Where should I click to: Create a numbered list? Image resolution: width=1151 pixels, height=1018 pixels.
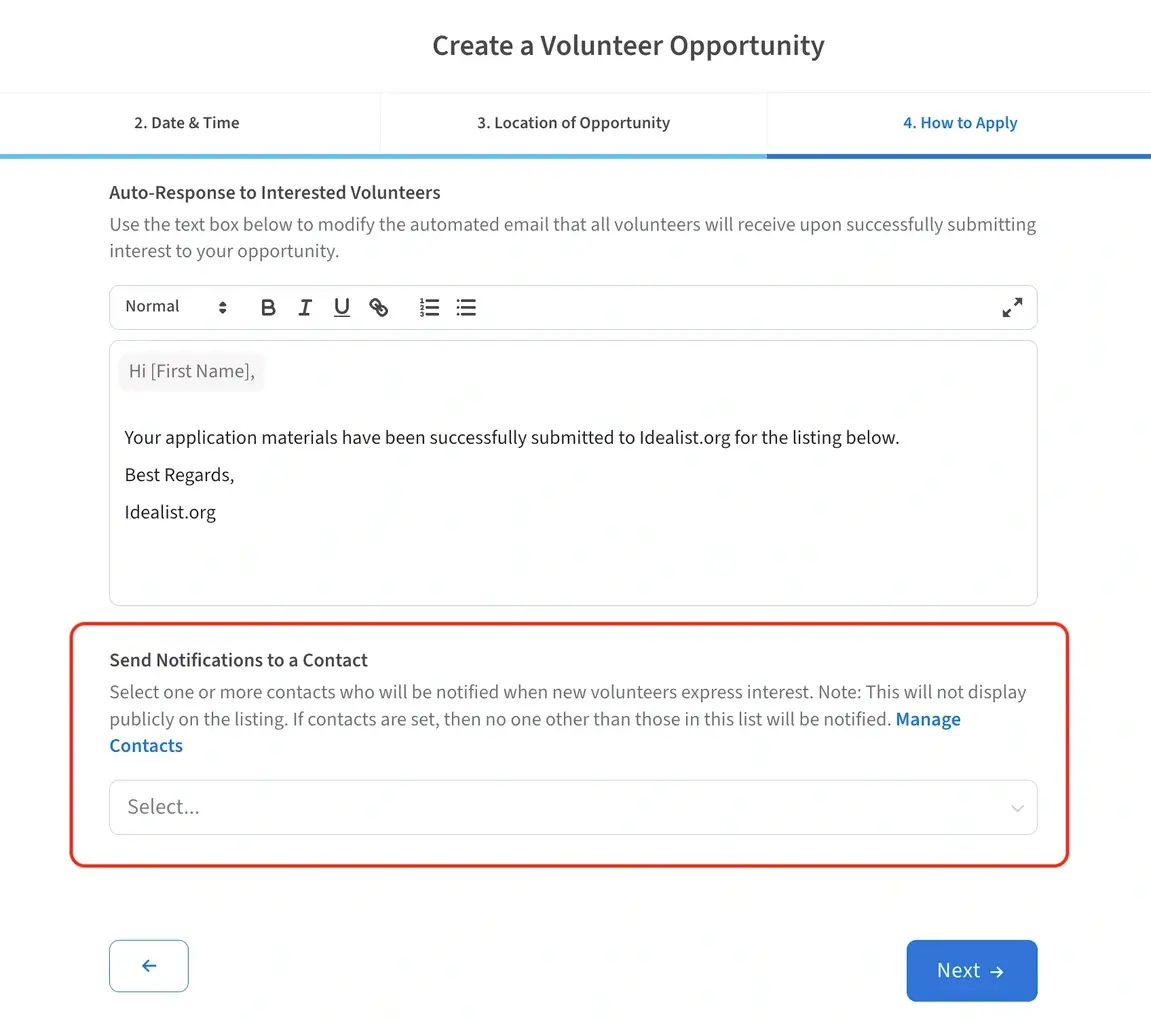[x=429, y=307]
